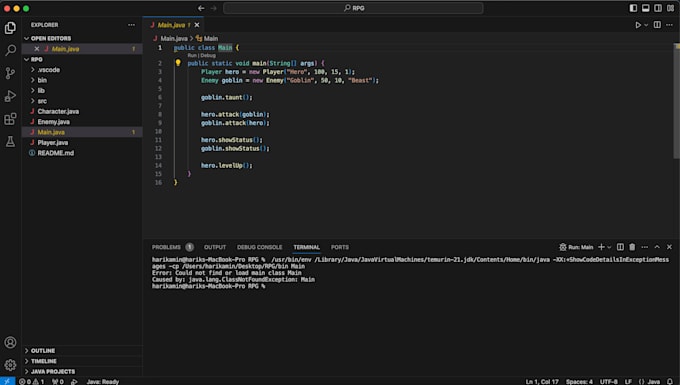Toggle primary sidebar visibility
This screenshot has height=385, width=680.
click(x=633, y=8)
